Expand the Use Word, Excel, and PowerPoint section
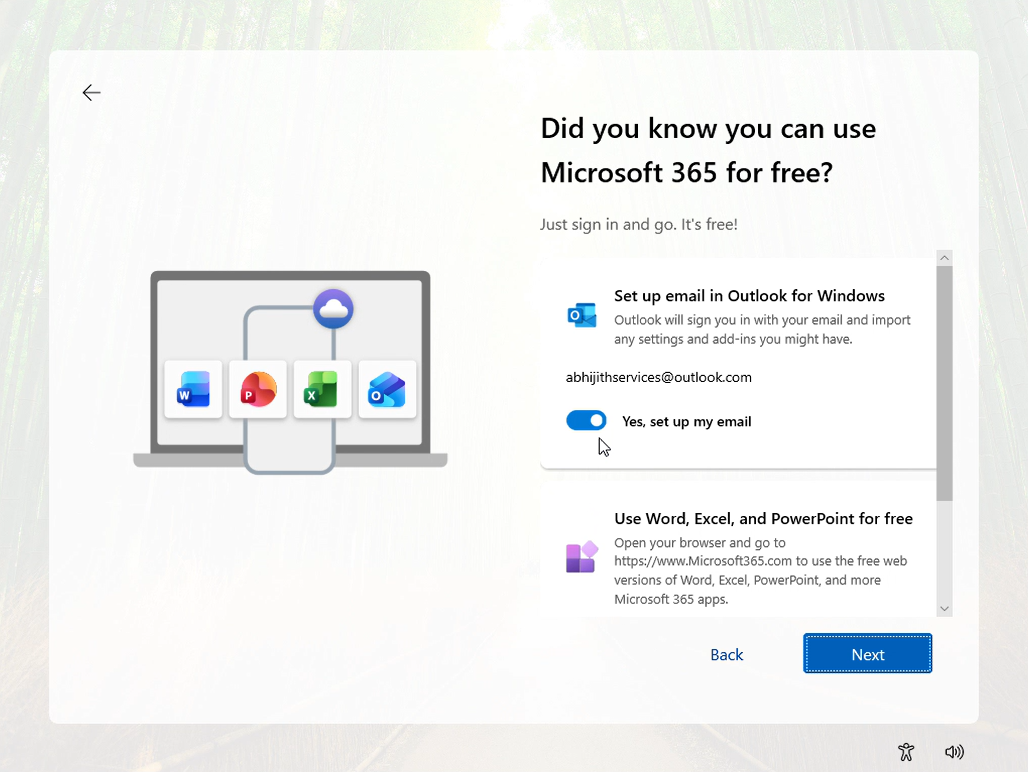This screenshot has height=772, width=1028. click(763, 518)
